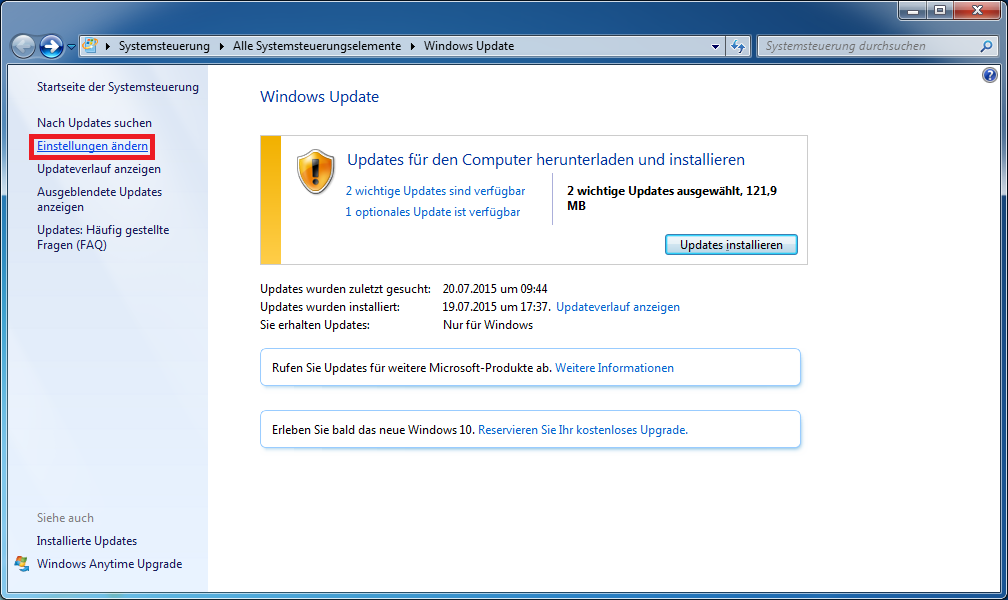1008x600 pixels.
Task: Click the heading Updates für den Computer herunterladen
Action: click(x=546, y=159)
